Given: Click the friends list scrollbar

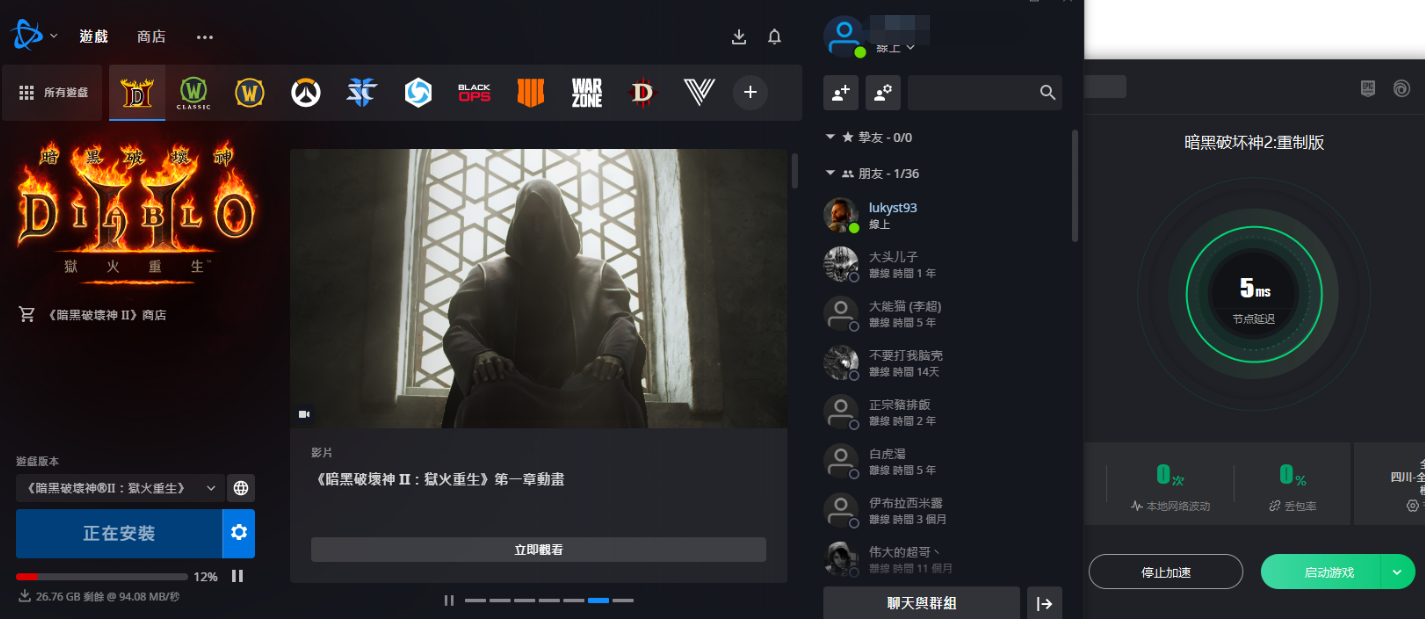Looking at the screenshot, I should 1075,185.
